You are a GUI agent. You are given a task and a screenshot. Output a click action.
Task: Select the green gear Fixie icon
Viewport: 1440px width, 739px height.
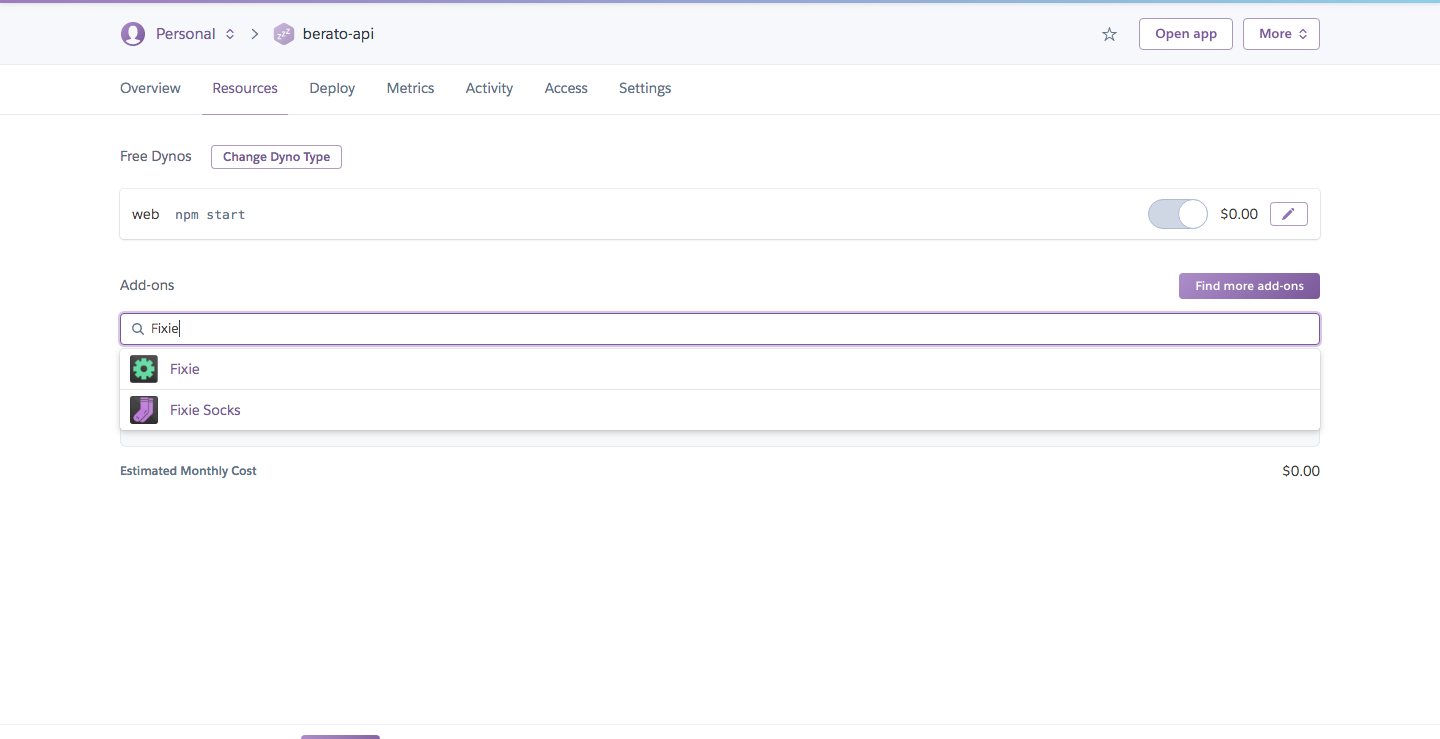144,369
